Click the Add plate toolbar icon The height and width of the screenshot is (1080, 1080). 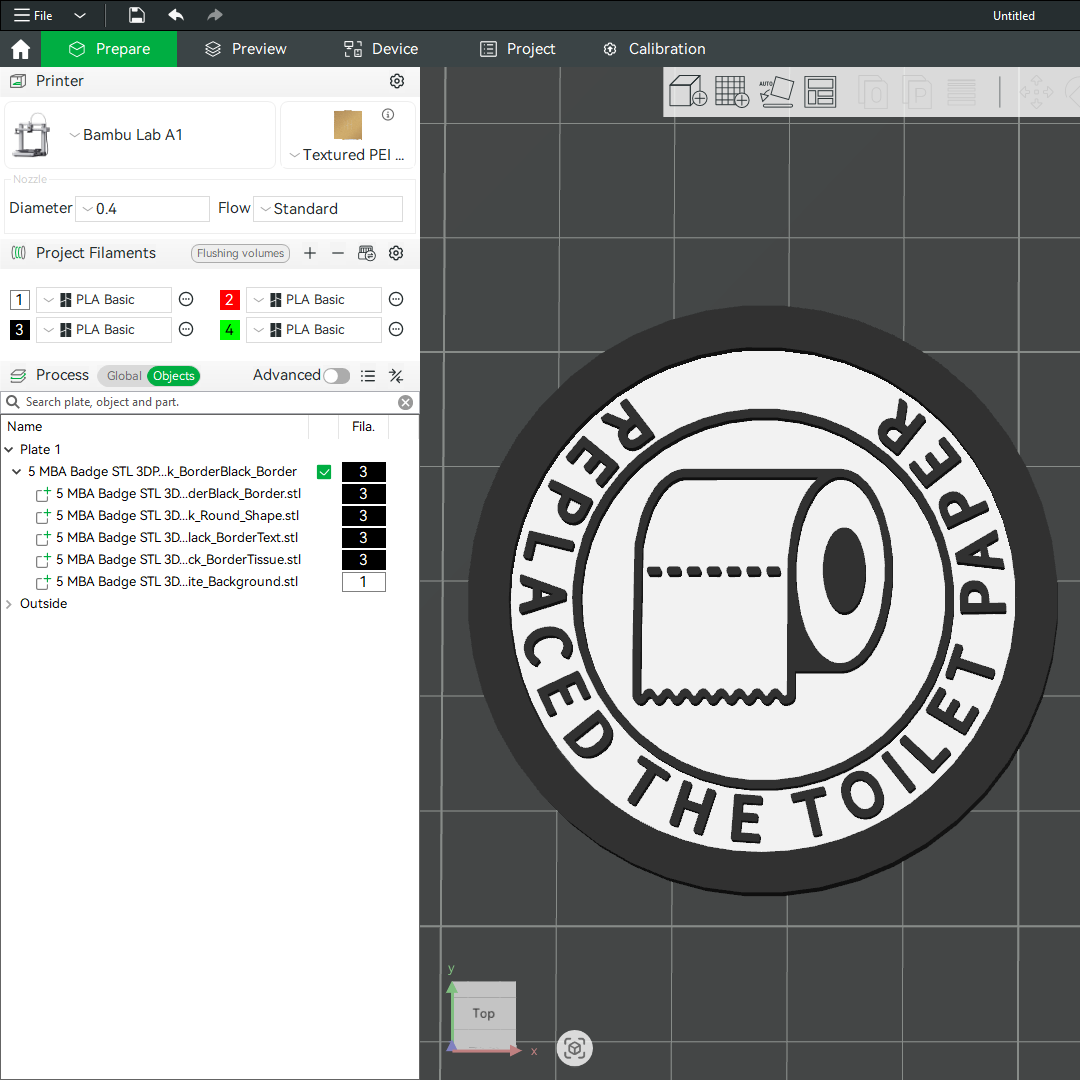[732, 92]
